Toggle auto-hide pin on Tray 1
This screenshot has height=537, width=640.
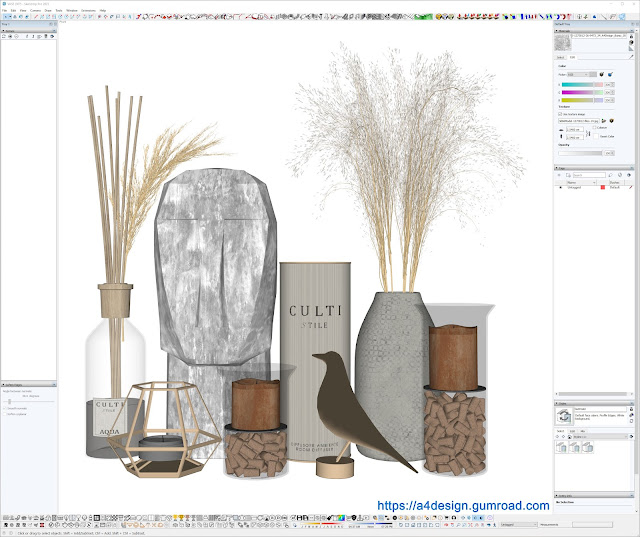pos(51,24)
